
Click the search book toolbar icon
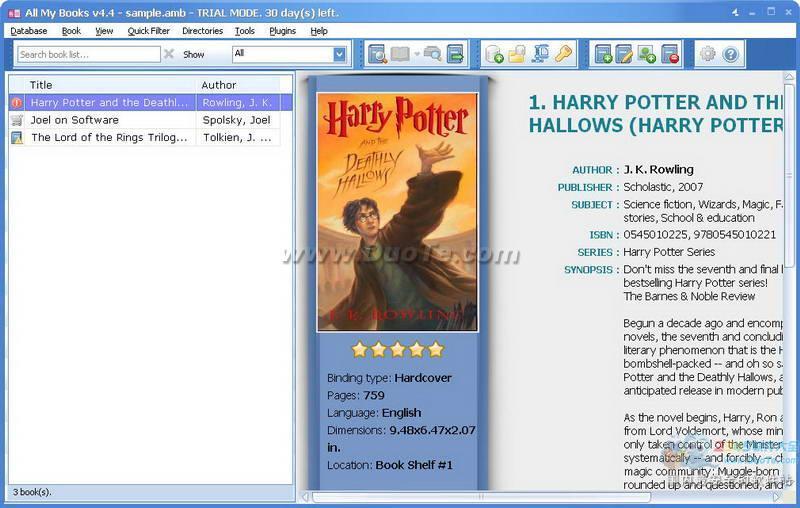[x=378, y=54]
